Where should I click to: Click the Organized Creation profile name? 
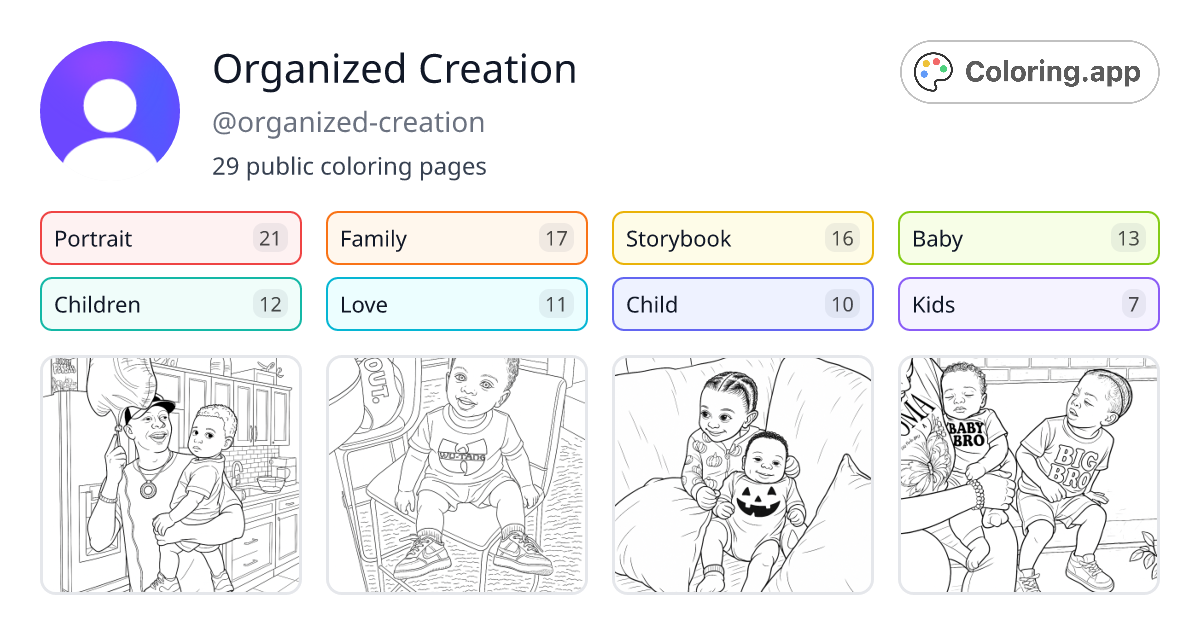(395, 70)
